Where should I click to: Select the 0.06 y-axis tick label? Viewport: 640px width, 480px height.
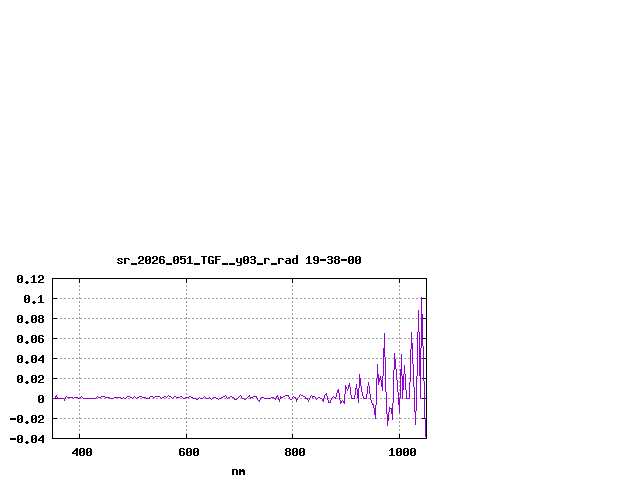tap(30, 339)
